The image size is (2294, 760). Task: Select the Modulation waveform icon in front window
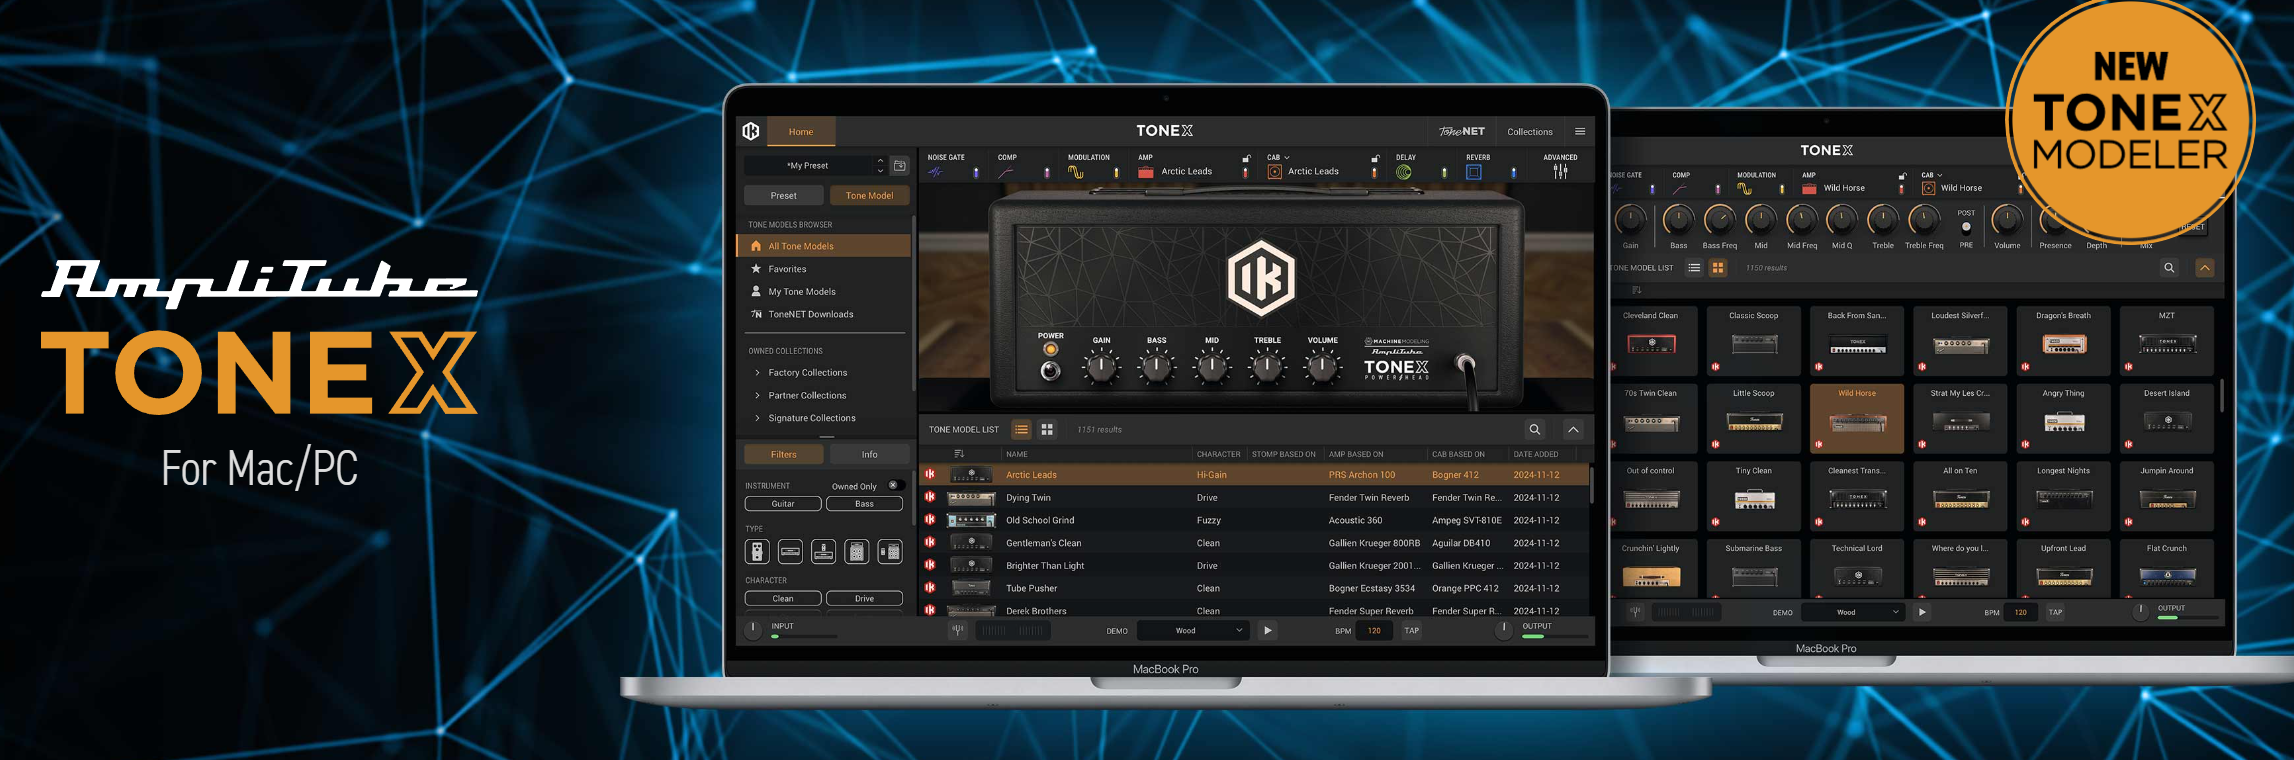pos(1076,172)
